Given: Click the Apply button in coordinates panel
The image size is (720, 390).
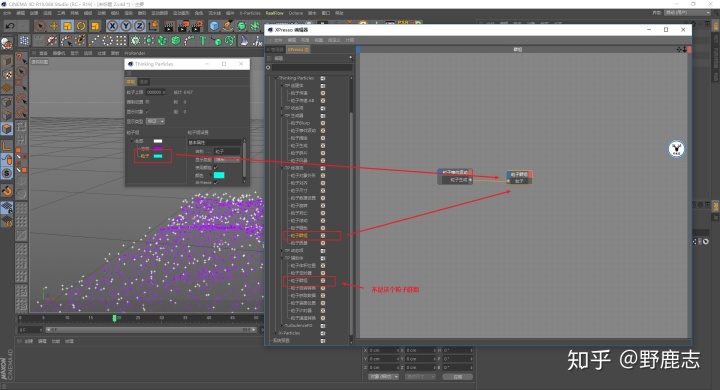Looking at the screenshot, I should coord(458,377).
